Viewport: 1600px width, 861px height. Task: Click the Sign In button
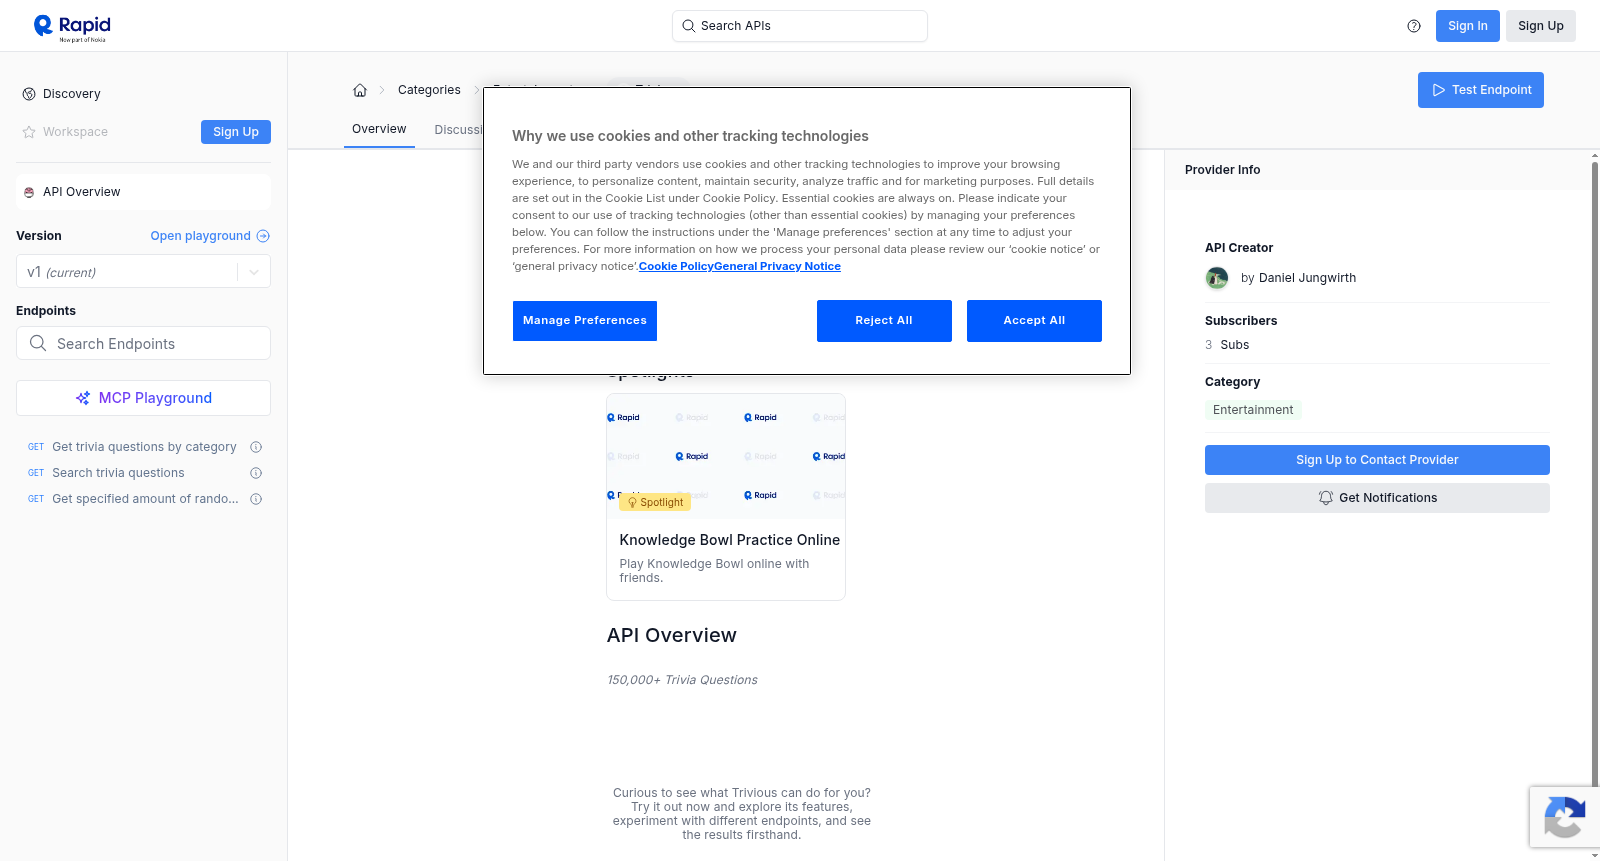1468,26
